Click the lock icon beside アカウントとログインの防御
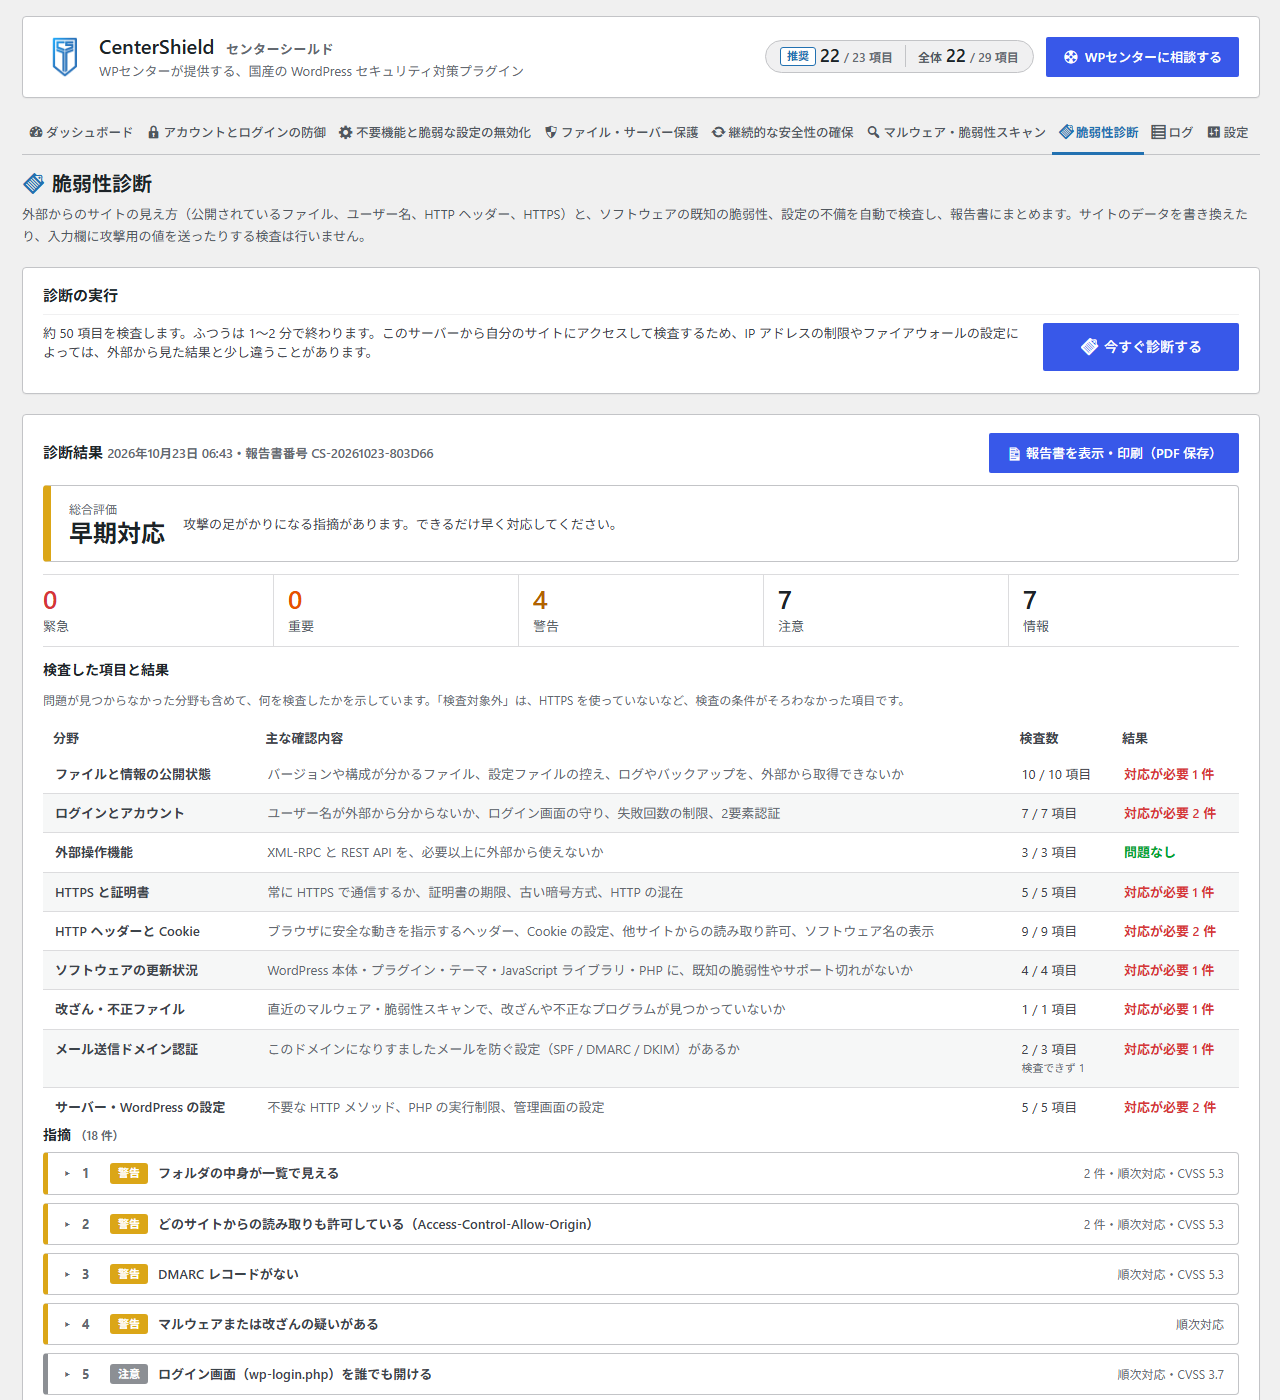Image resolution: width=1280 pixels, height=1400 pixels. click(x=153, y=132)
